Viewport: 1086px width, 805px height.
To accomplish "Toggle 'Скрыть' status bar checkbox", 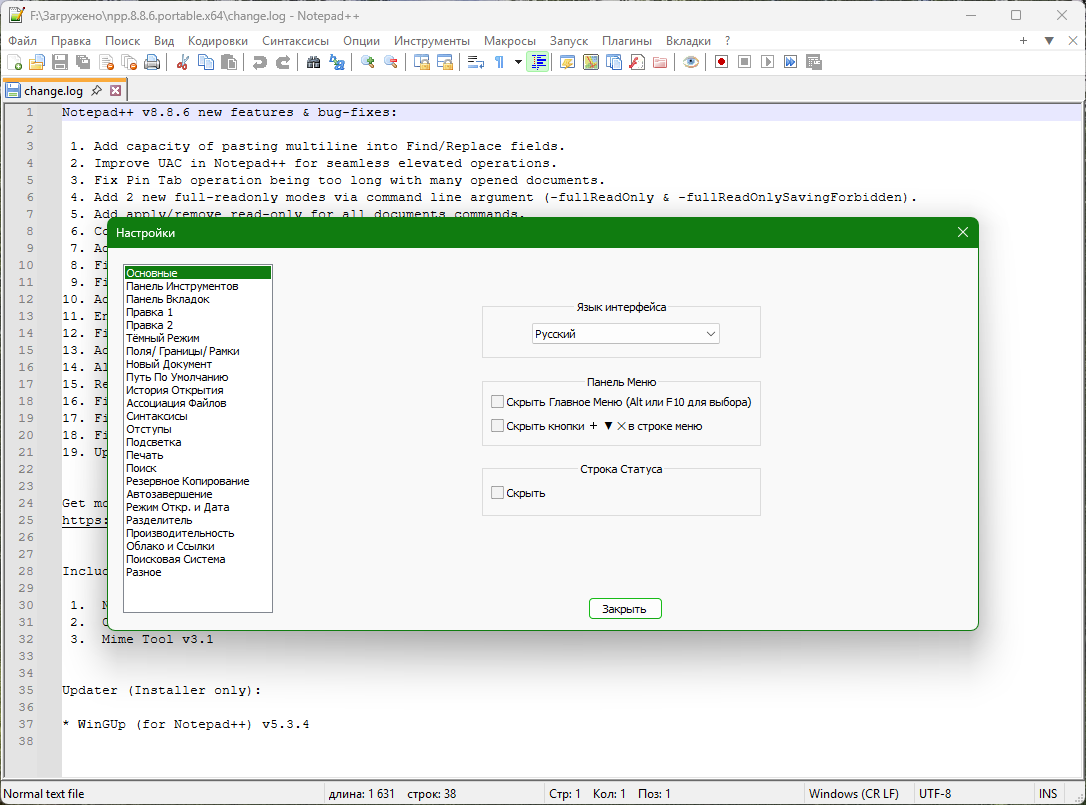I will pos(497,493).
